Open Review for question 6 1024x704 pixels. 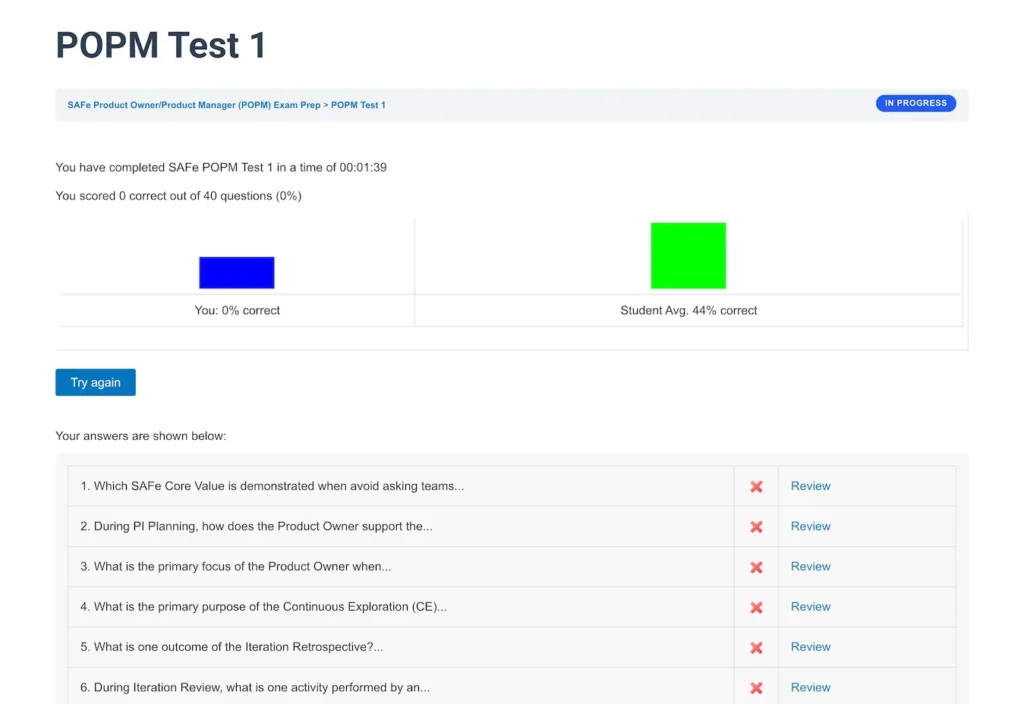[x=810, y=687]
